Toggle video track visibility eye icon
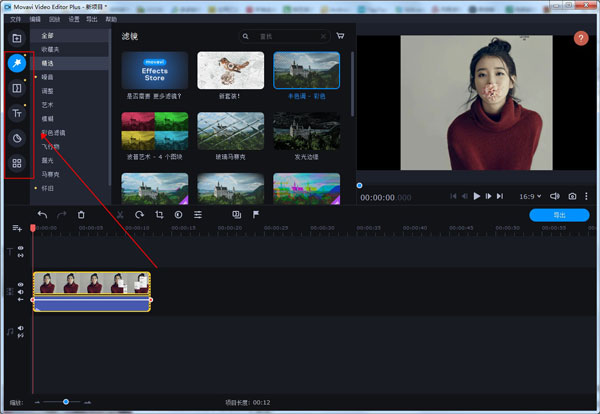Image resolution: width=600 pixels, height=414 pixels. (20, 285)
